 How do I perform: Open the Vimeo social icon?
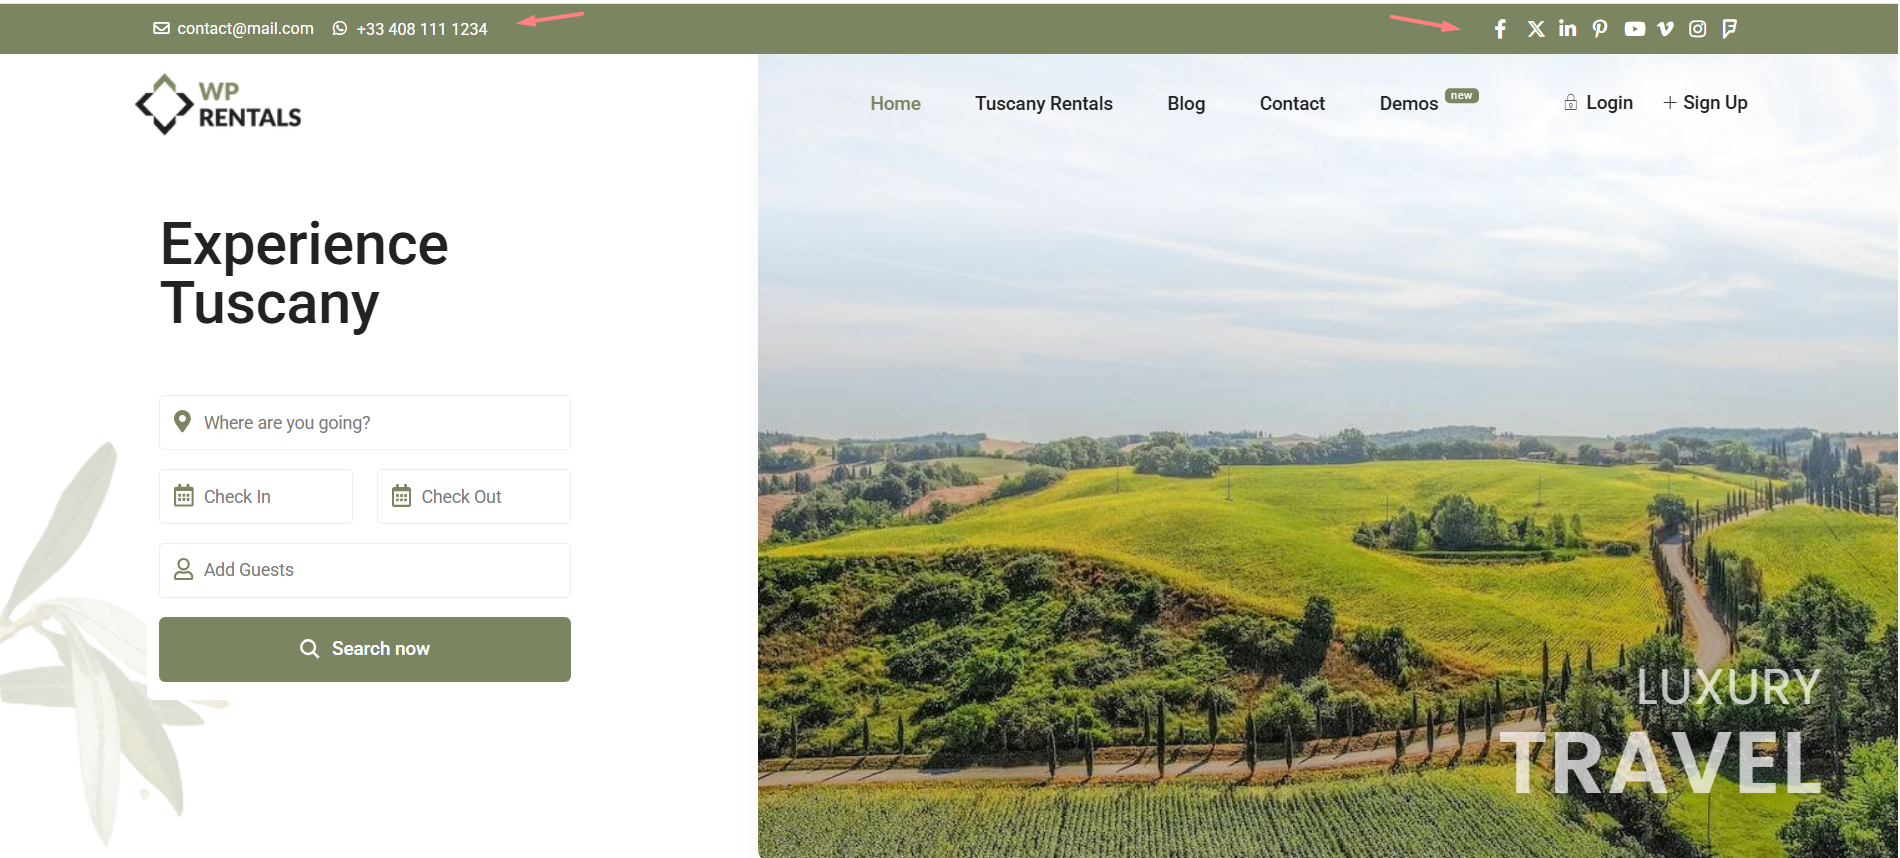pyautogui.click(x=1665, y=29)
